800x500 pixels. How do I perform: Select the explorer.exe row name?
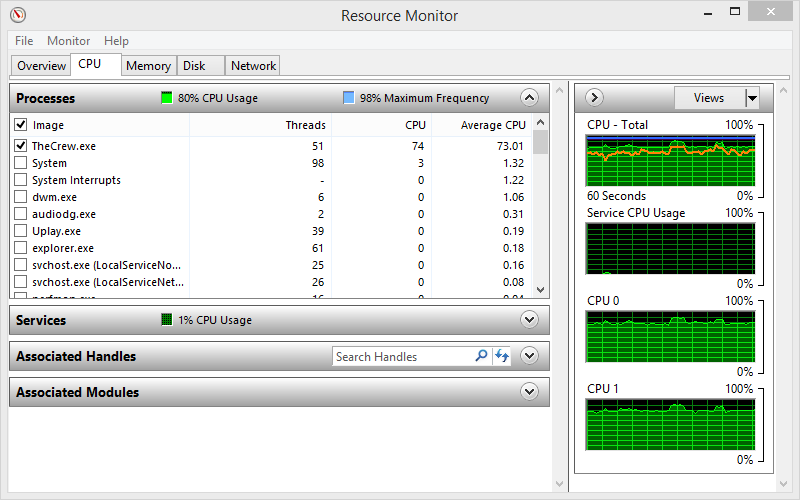point(63,248)
